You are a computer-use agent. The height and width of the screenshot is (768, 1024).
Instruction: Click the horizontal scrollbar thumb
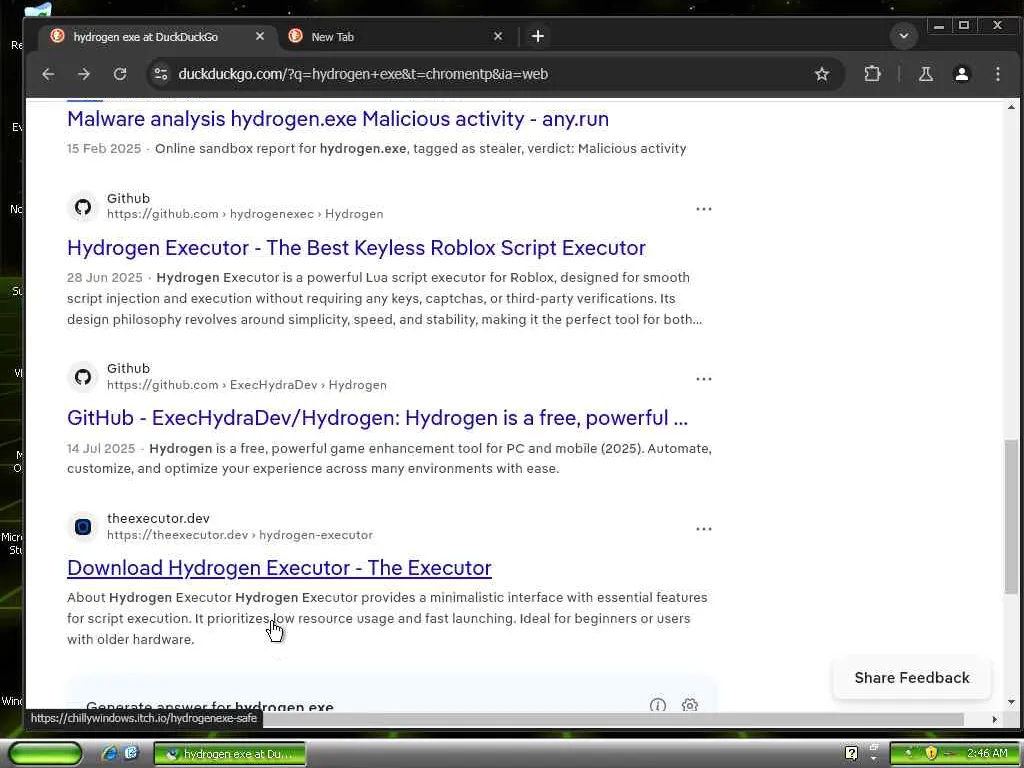click(x=613, y=719)
